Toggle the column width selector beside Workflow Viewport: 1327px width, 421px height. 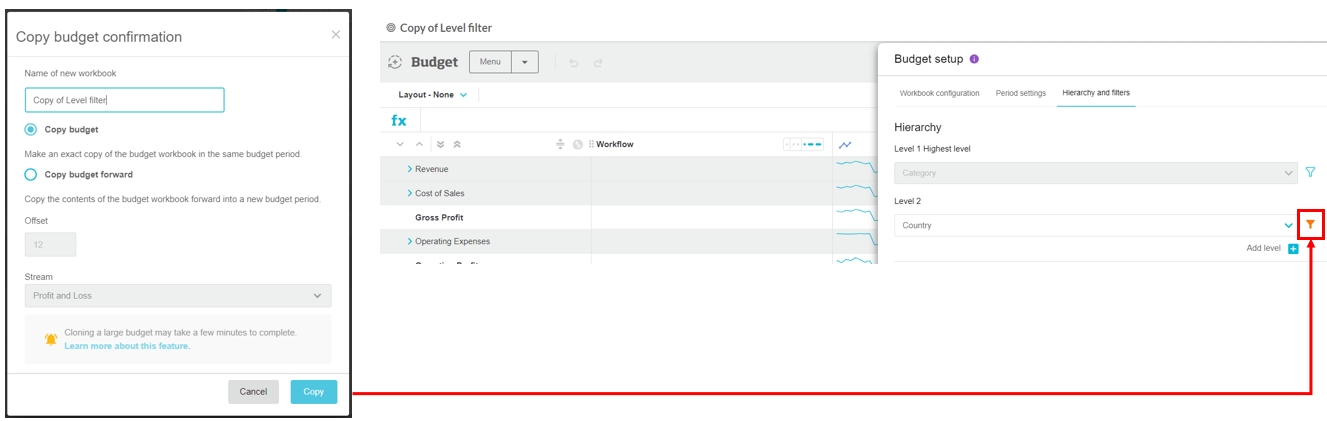pyautogui.click(x=803, y=145)
